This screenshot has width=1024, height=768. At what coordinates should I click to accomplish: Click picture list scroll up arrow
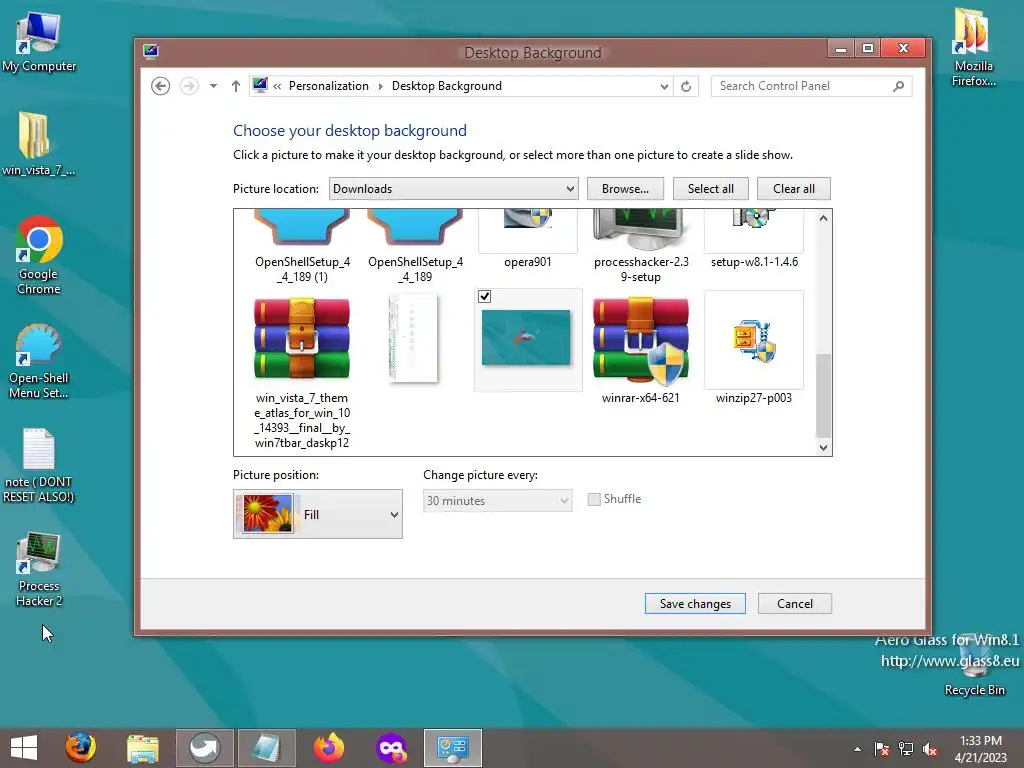pos(824,219)
